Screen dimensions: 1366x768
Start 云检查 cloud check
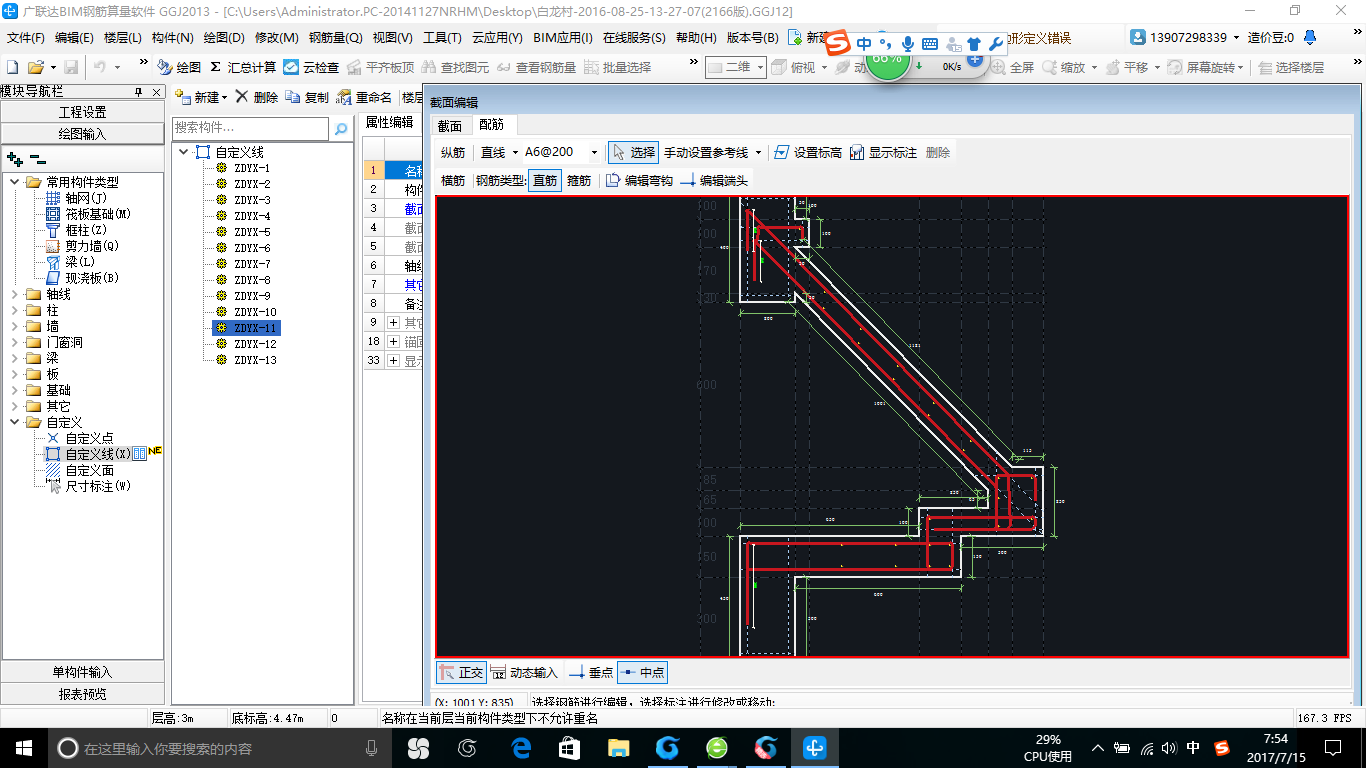point(311,67)
